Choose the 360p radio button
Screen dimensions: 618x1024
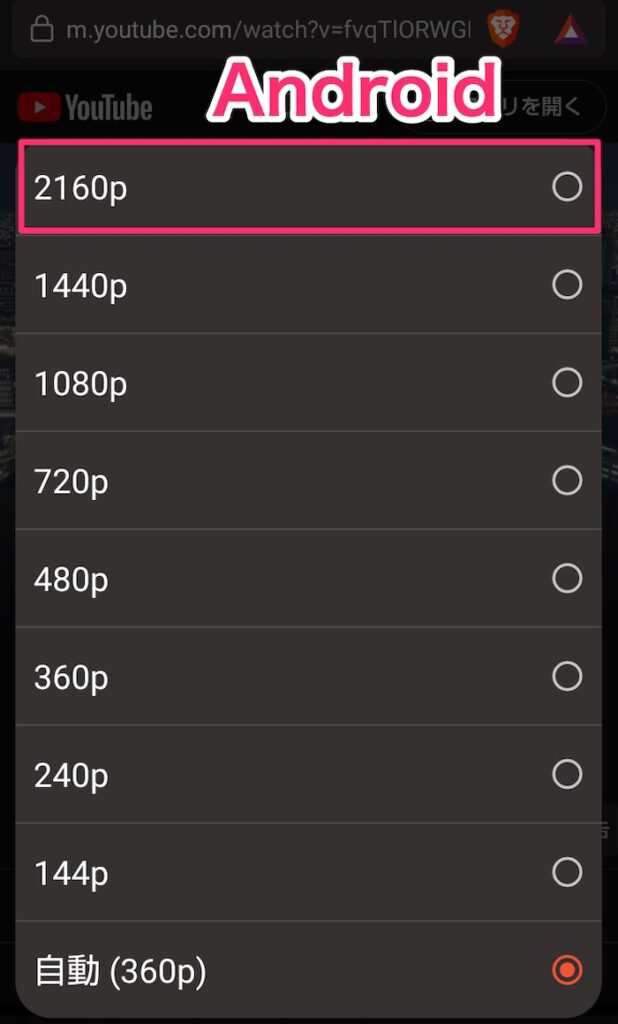566,676
